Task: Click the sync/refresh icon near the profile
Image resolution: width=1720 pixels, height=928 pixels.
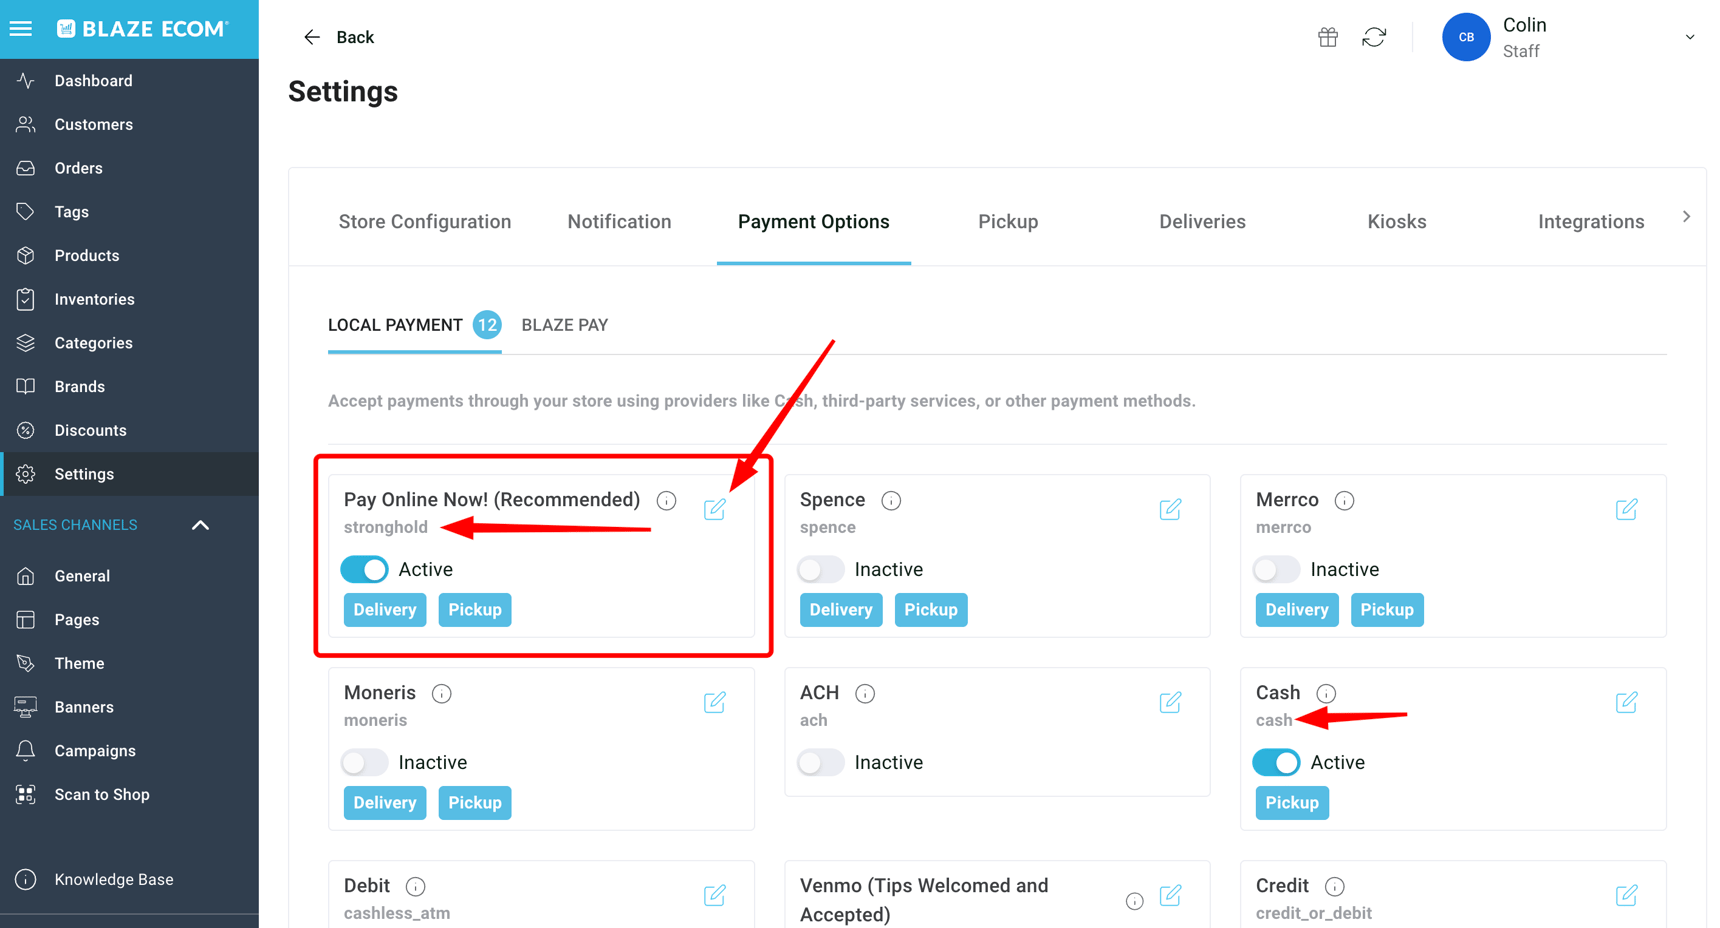Action: point(1374,36)
